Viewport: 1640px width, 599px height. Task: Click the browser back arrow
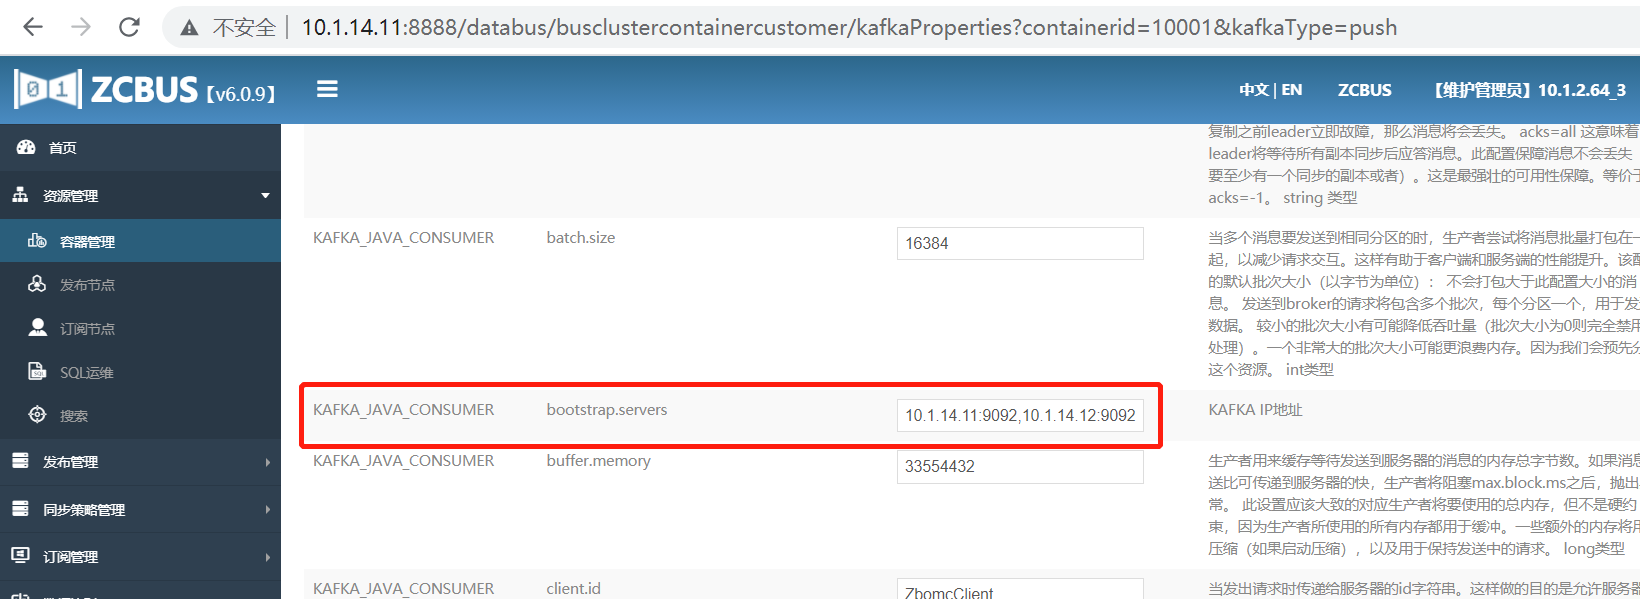pos(33,27)
